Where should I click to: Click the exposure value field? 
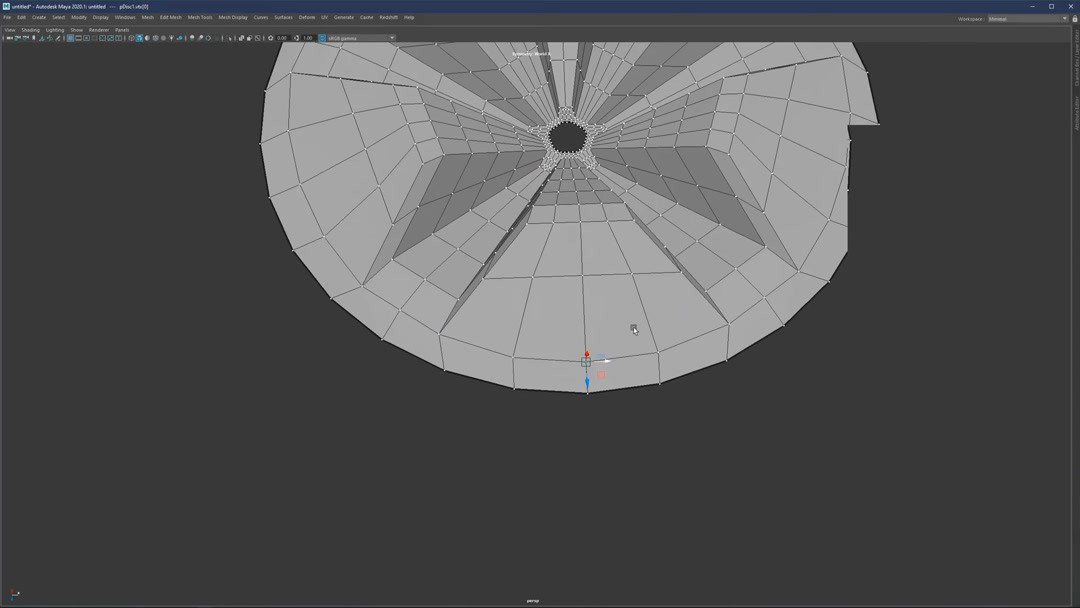coord(283,38)
